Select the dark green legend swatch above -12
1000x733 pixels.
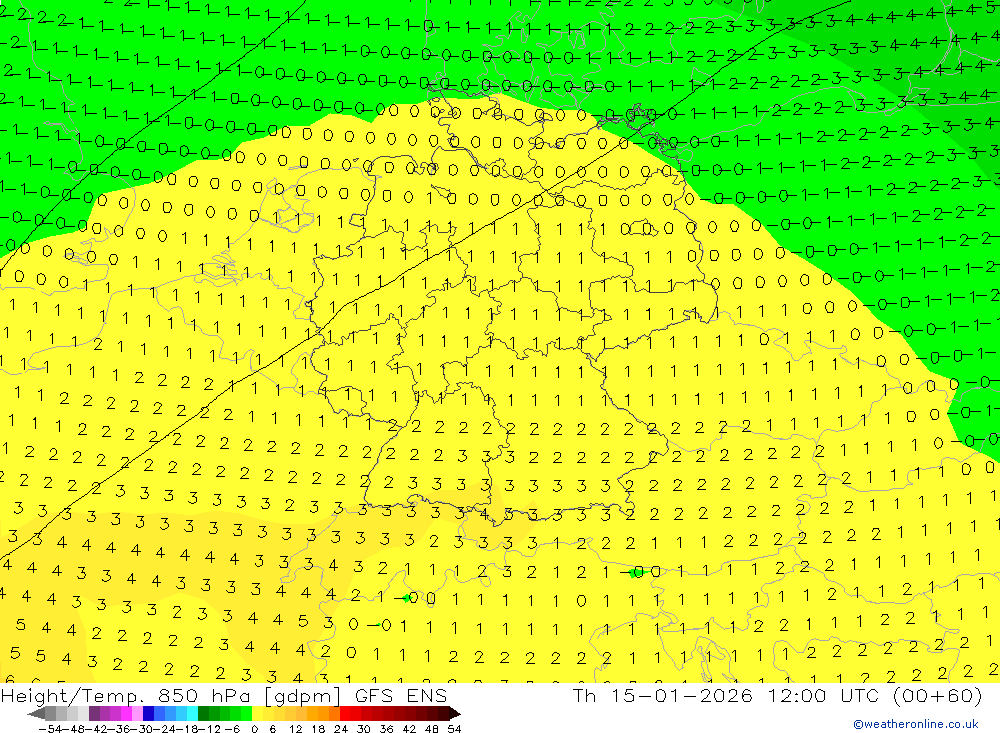[203, 714]
